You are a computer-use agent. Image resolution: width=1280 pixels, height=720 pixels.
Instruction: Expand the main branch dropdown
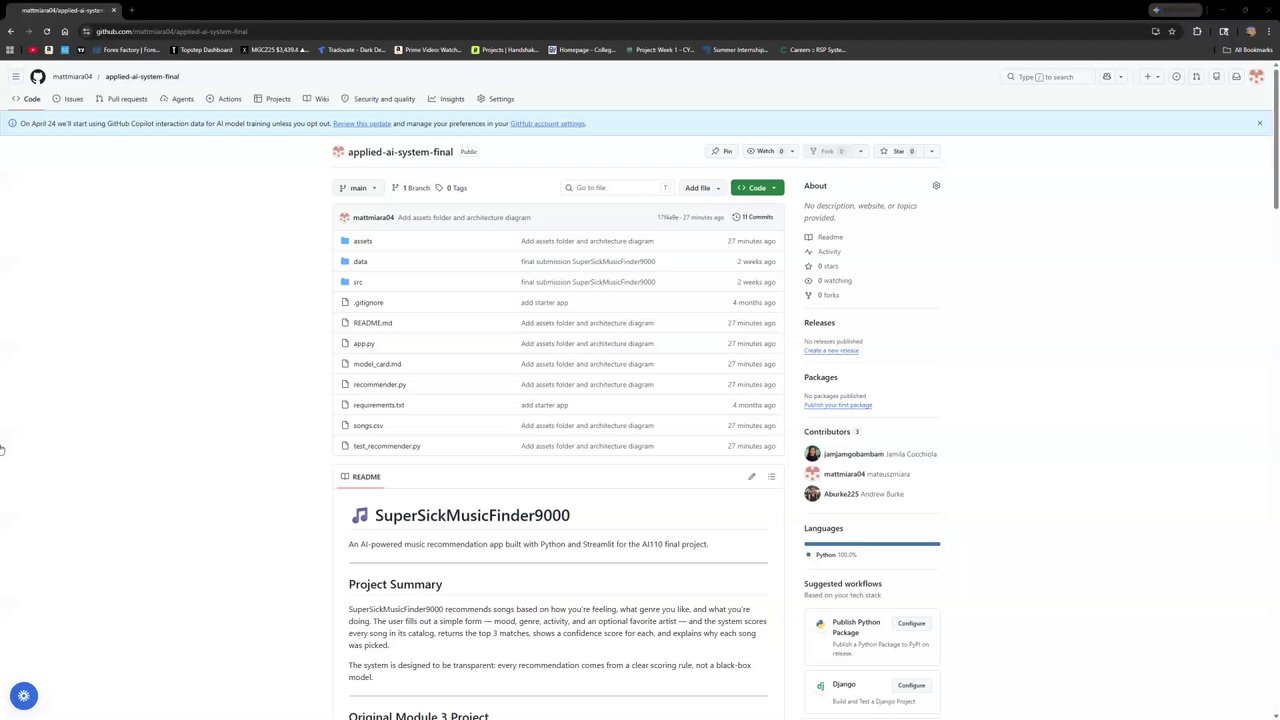(x=357, y=188)
